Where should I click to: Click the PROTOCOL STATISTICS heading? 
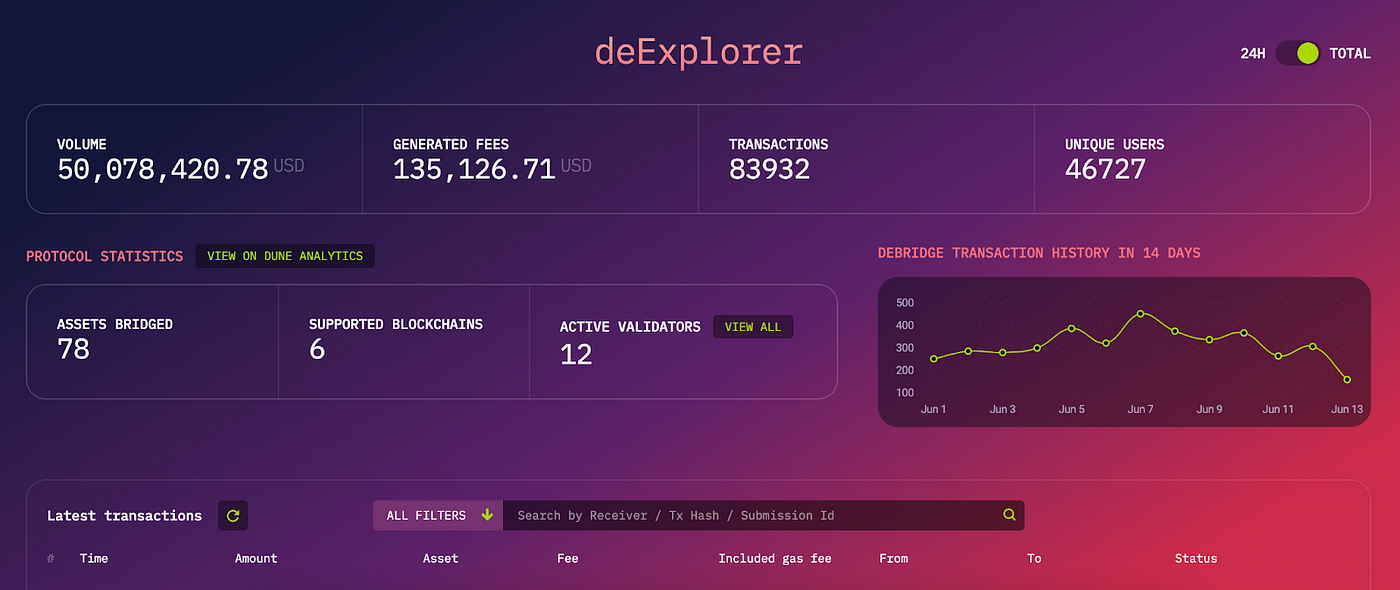[x=105, y=256]
